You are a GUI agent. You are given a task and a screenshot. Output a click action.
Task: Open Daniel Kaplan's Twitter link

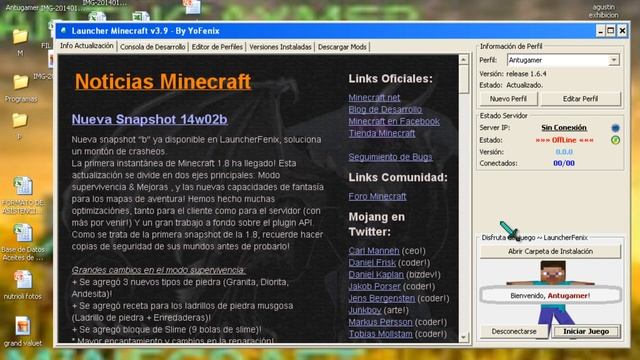click(376, 274)
